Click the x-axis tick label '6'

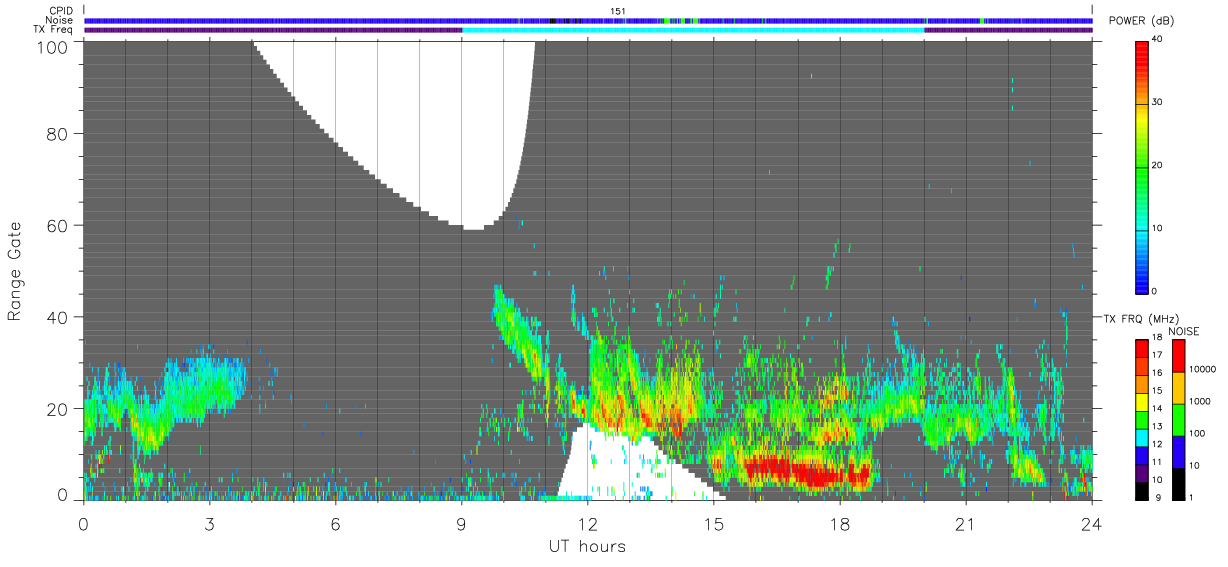(x=335, y=524)
